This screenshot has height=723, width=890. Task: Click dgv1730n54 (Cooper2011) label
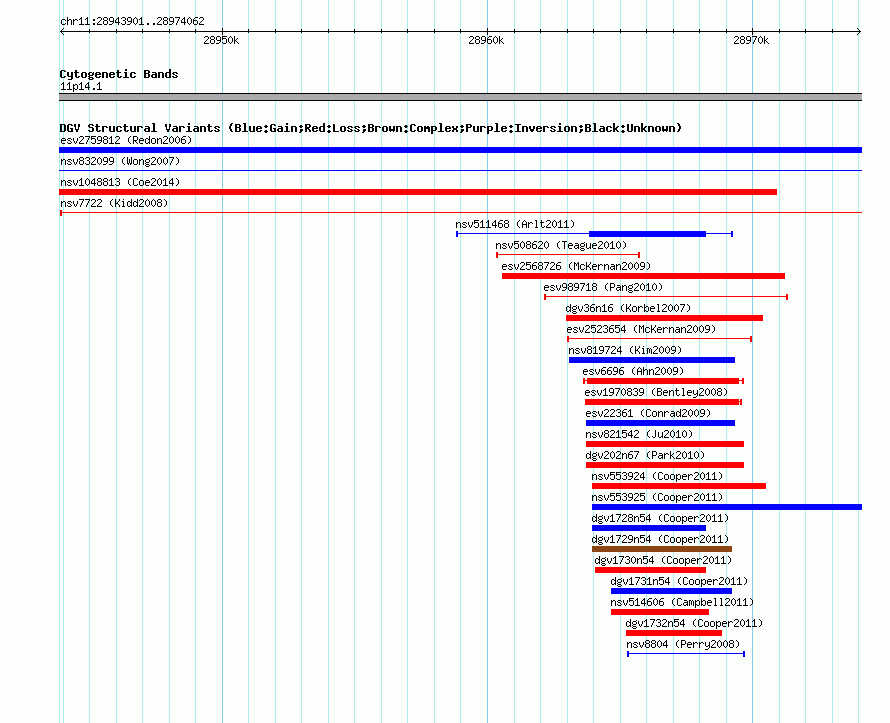tap(663, 560)
